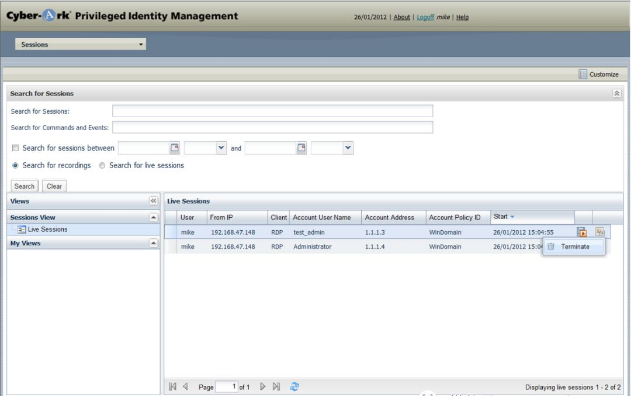Collapse the Sessions View section
The height and width of the screenshot is (396, 631).
(x=153, y=217)
